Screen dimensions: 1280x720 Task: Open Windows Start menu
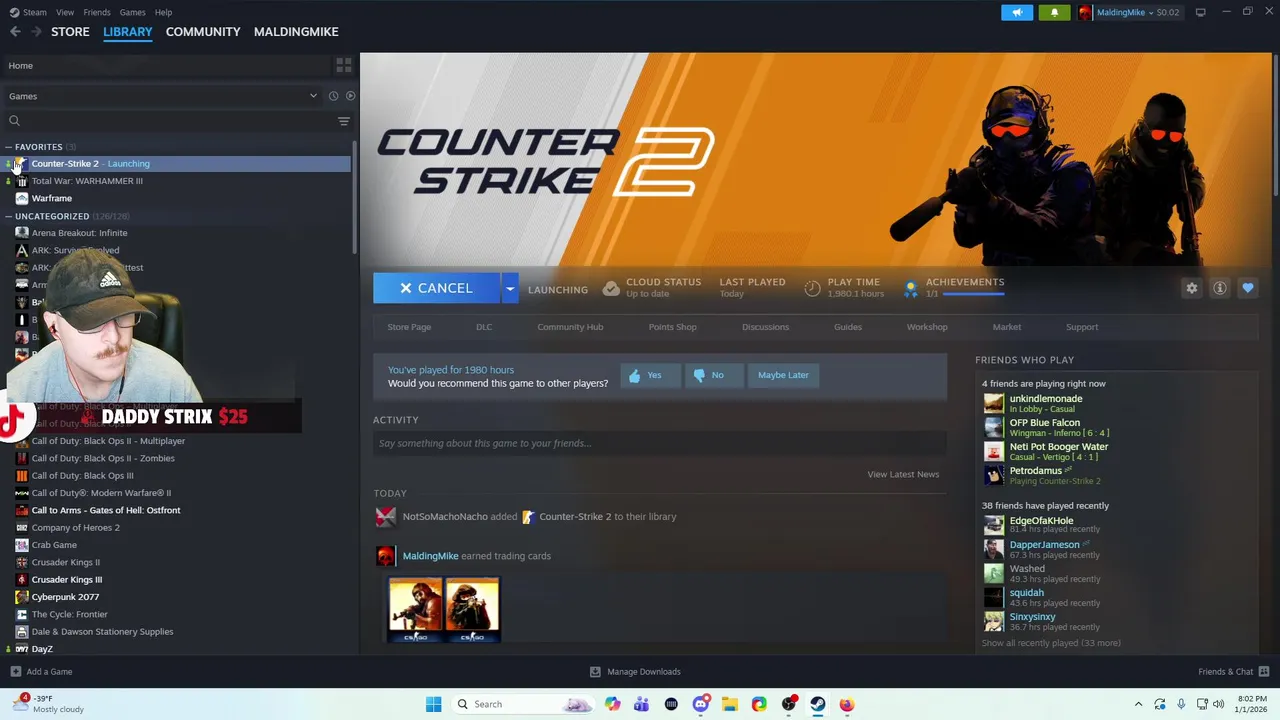(433, 704)
